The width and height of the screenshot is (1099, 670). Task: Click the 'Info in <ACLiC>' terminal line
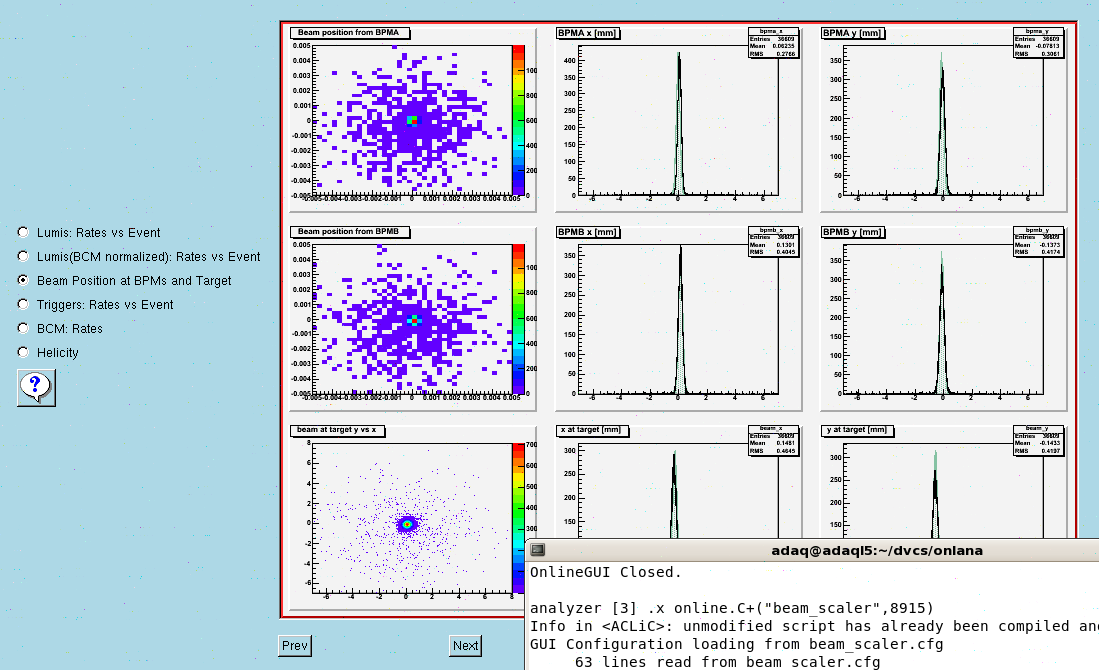814,626
